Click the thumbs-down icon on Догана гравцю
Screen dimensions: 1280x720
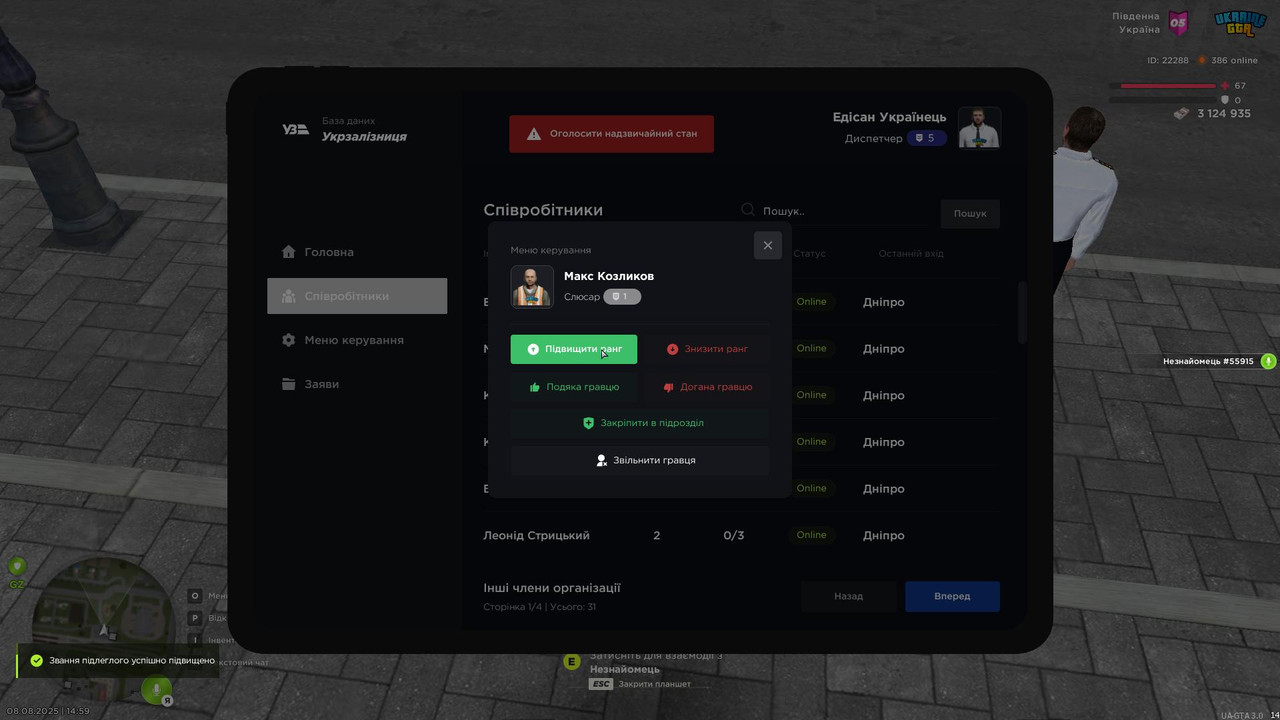coord(669,387)
